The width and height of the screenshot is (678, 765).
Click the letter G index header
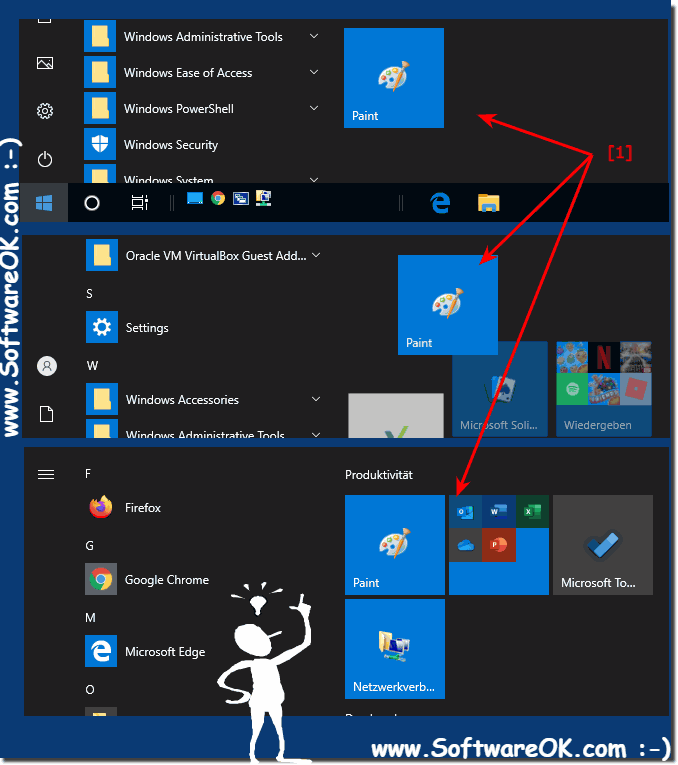(90, 545)
